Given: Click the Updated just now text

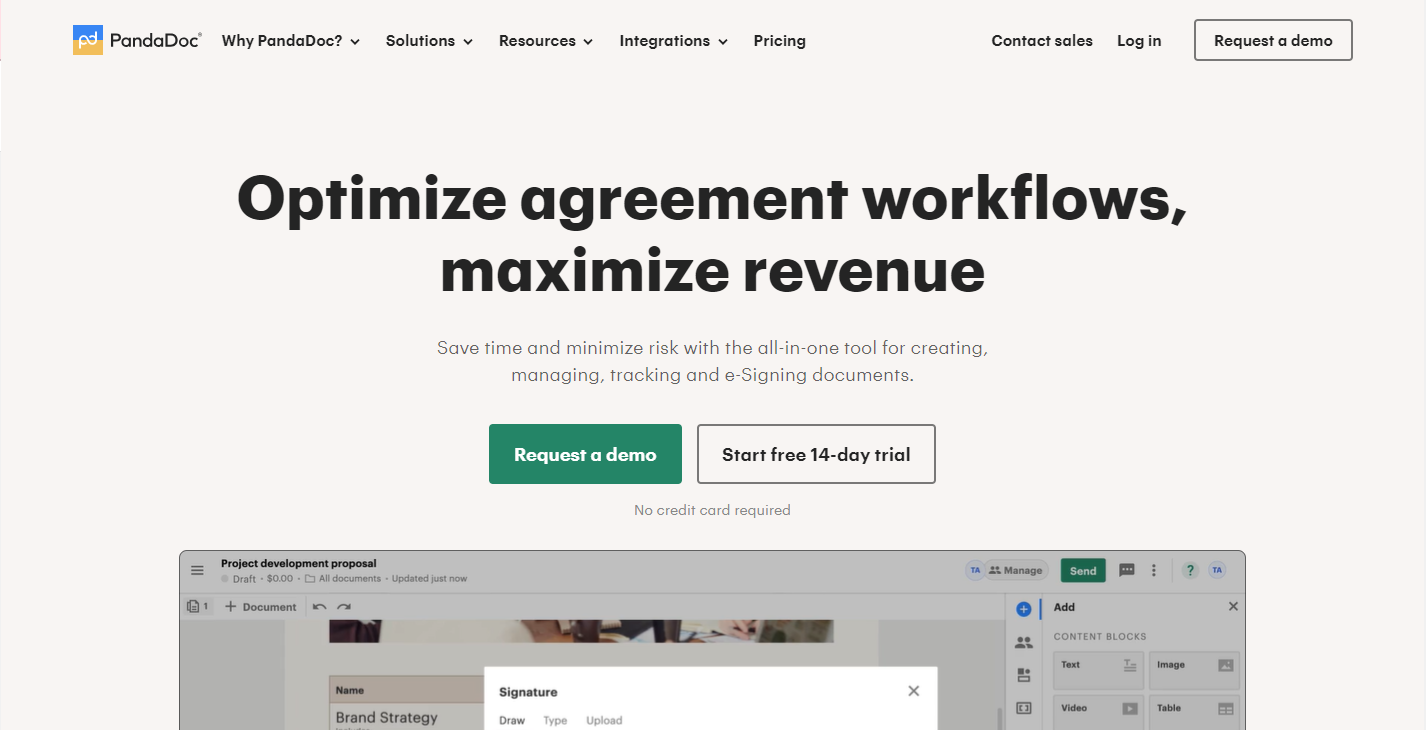Looking at the screenshot, I should point(429,579).
